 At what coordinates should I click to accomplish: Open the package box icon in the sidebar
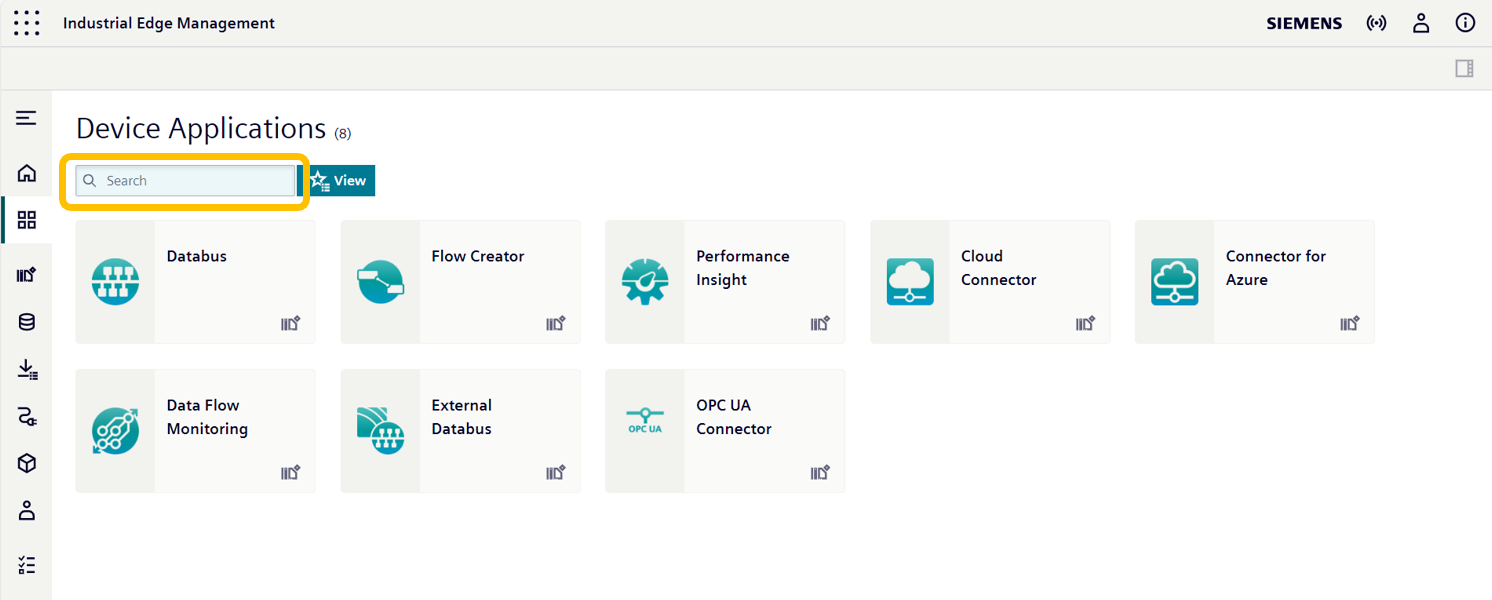click(27, 463)
